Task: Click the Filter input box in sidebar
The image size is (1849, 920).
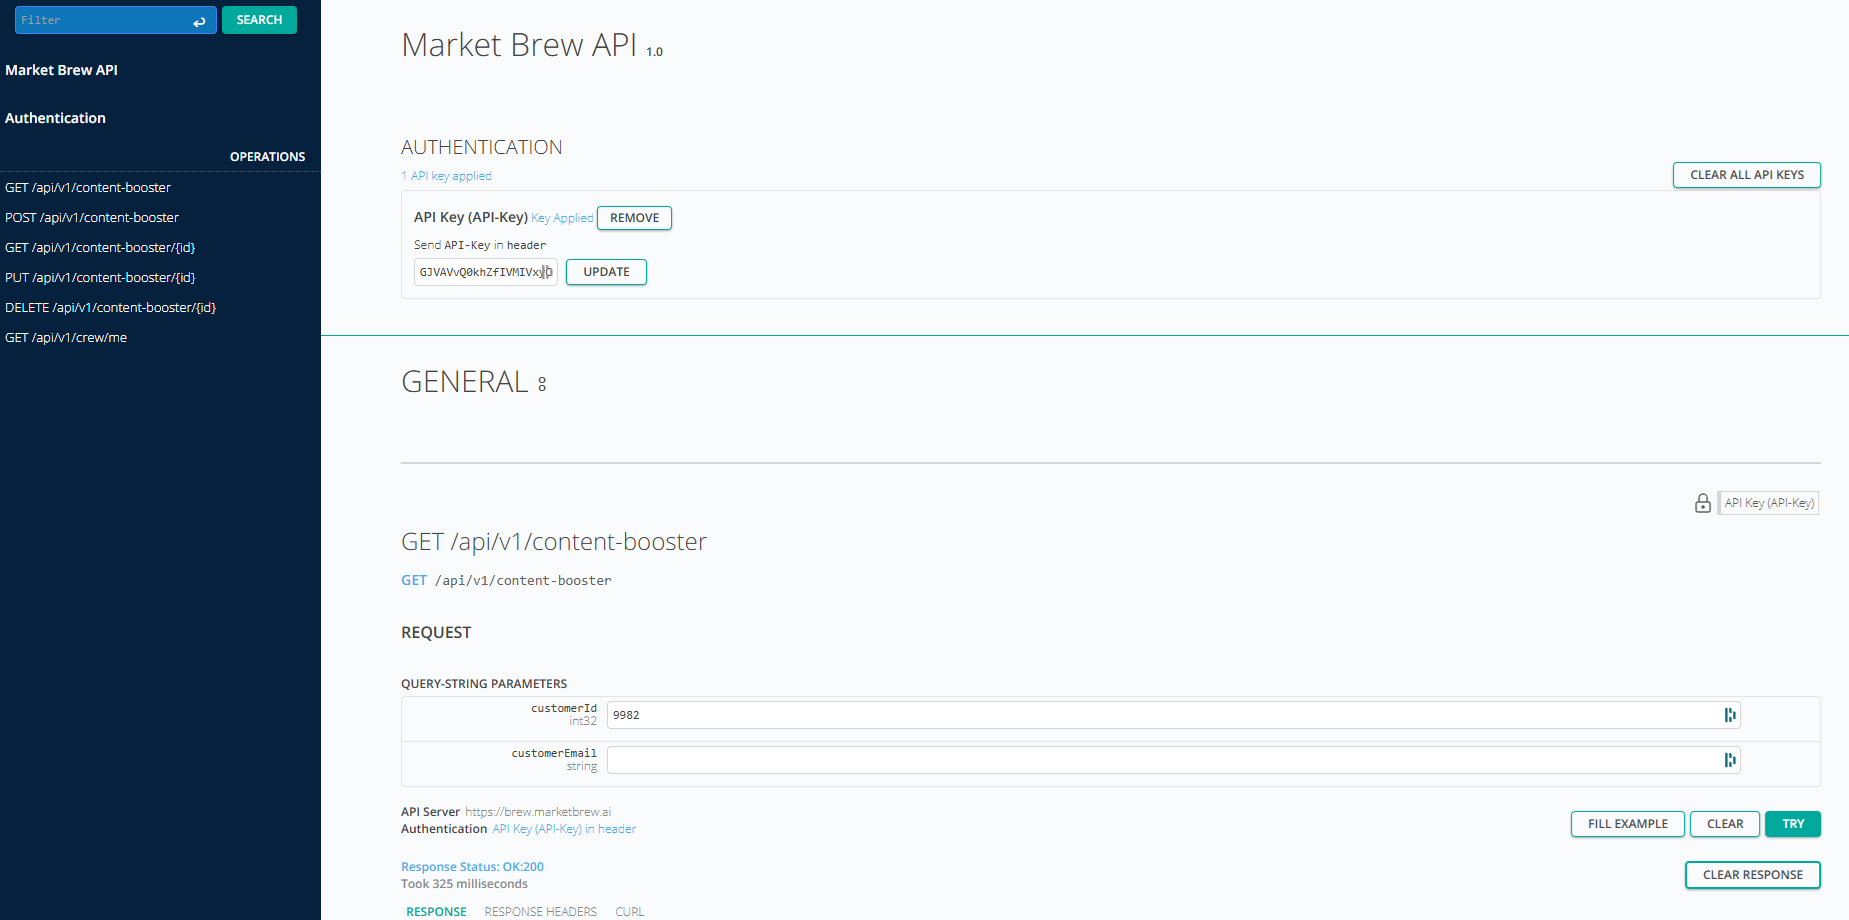Action: click(115, 20)
